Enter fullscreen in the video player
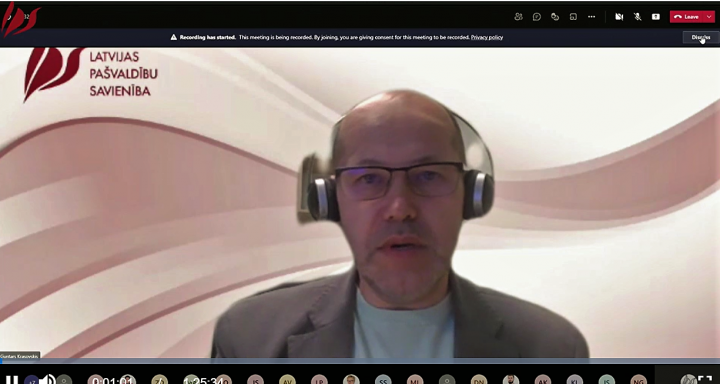 pyautogui.click(x=704, y=379)
